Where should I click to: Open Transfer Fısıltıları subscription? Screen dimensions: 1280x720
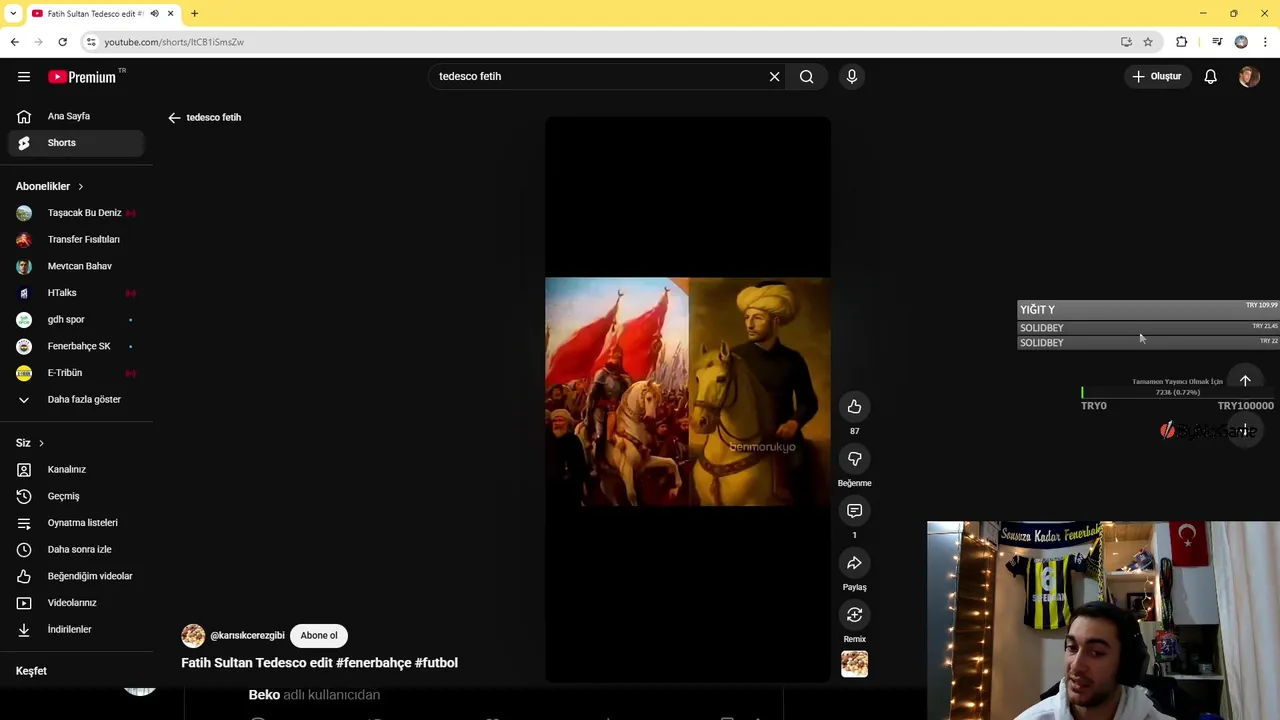click(76, 239)
